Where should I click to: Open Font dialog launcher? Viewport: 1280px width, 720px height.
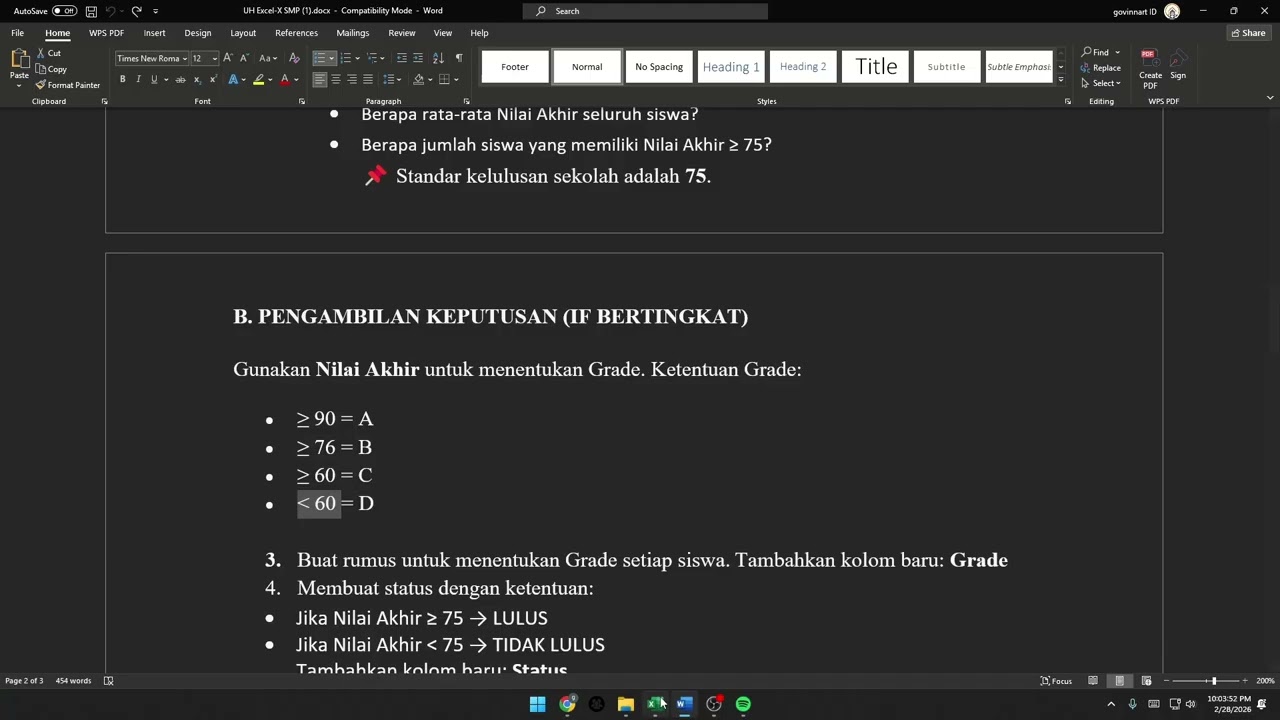pyautogui.click(x=302, y=101)
